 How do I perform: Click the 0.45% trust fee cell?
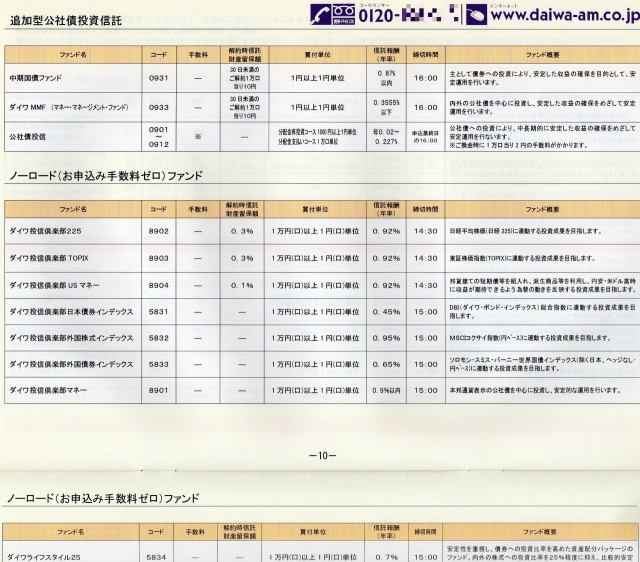click(386, 312)
